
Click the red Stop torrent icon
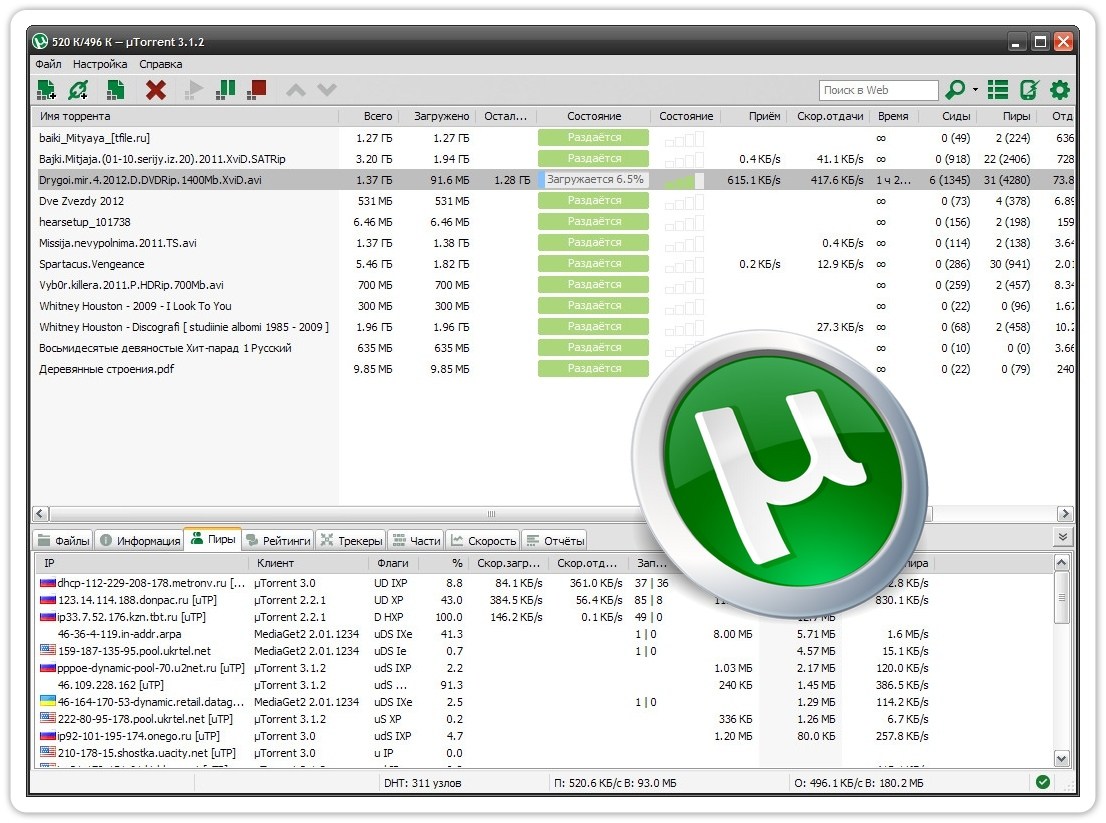[x=257, y=90]
